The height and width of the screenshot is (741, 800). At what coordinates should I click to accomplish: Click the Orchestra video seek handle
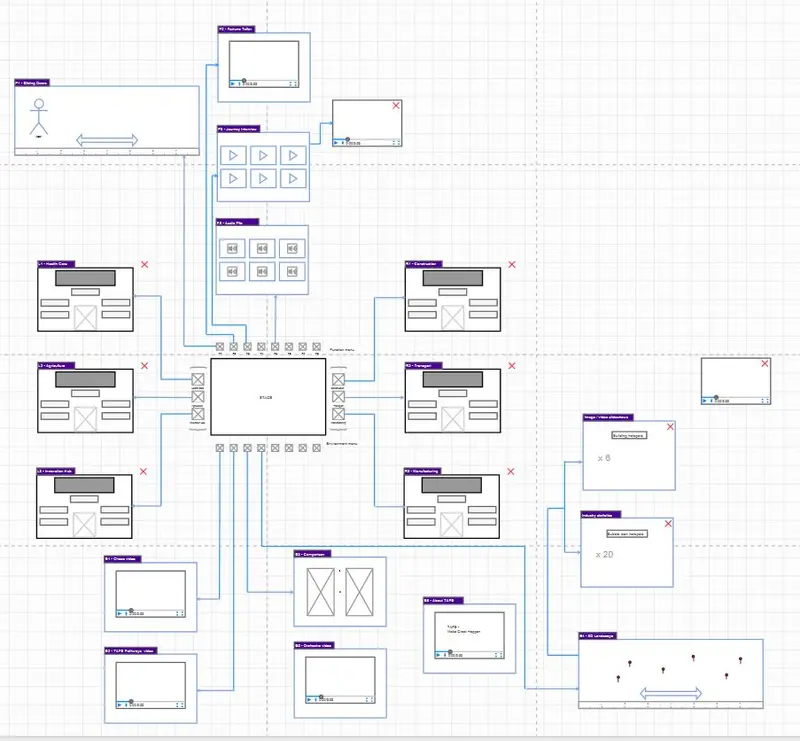[x=321, y=697]
